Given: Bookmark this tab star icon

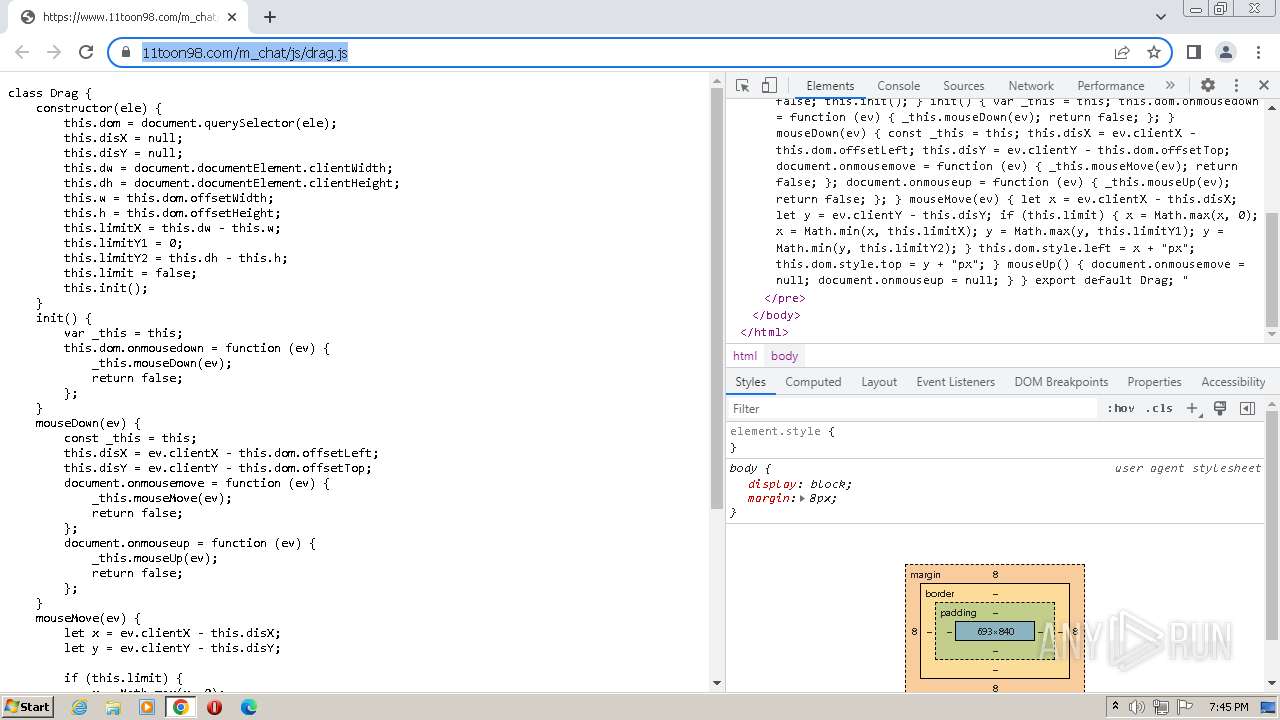Looking at the screenshot, I should (x=1154, y=52).
